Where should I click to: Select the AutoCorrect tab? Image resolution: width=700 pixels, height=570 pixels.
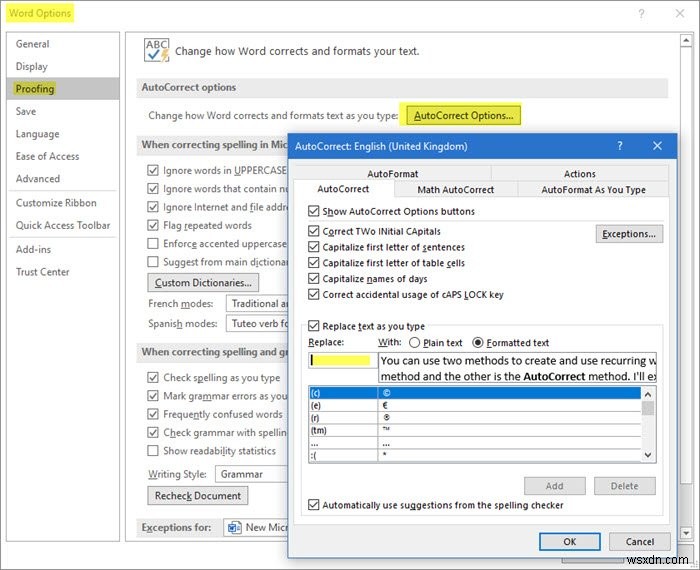343,189
